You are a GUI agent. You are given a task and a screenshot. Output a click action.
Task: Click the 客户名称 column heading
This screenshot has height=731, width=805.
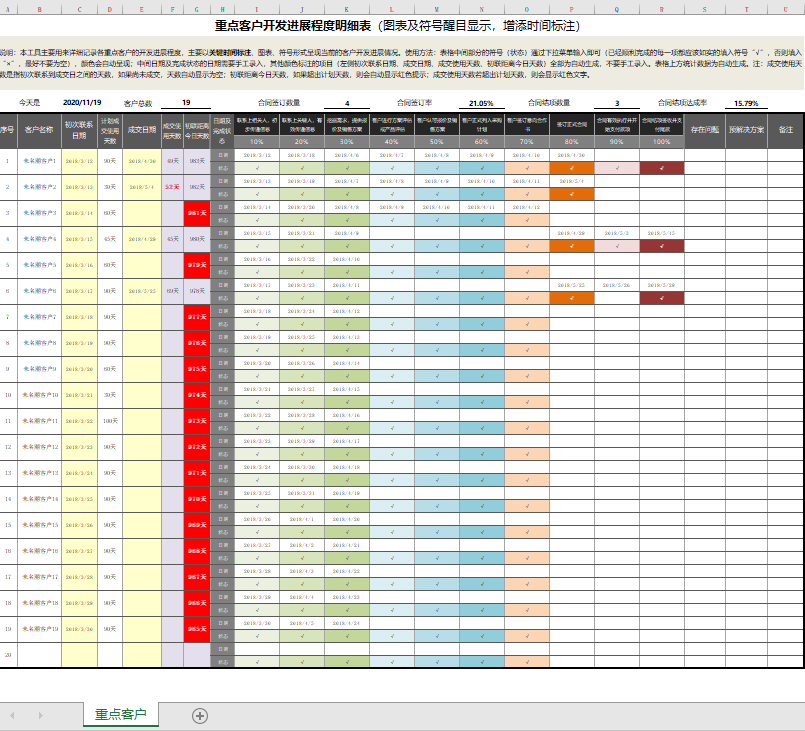pos(39,130)
